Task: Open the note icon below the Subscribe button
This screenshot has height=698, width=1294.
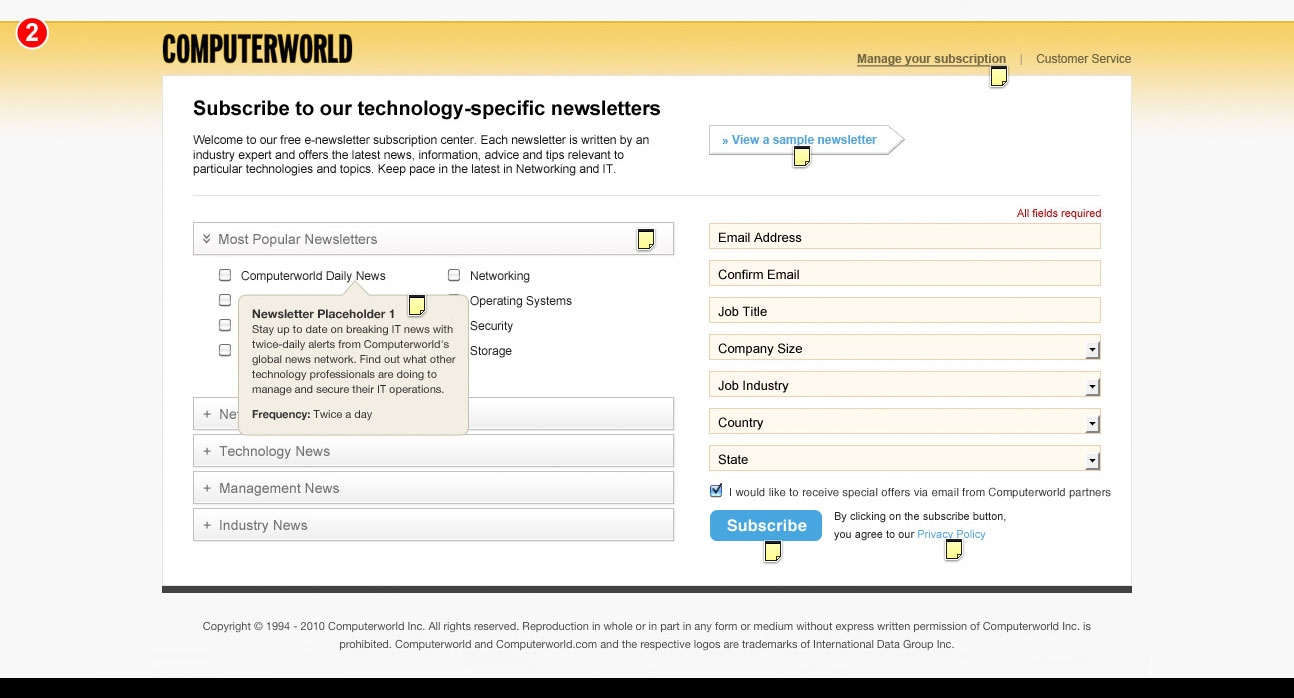Action: click(x=772, y=551)
